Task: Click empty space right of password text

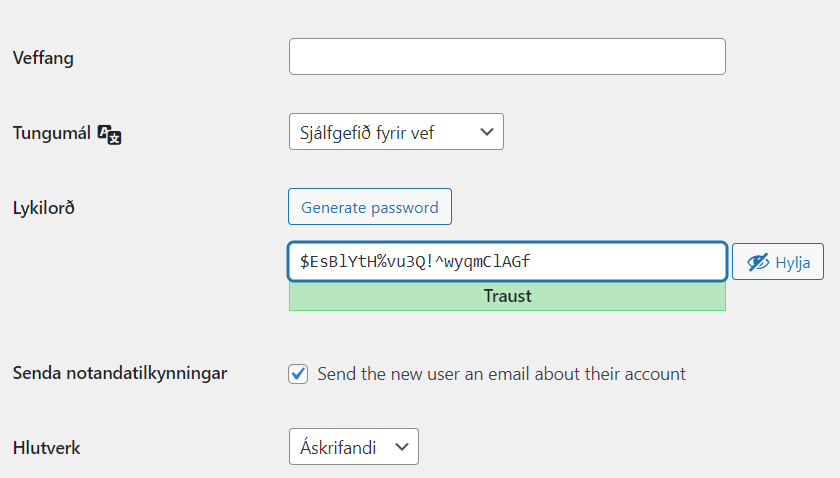Action: coord(627,262)
